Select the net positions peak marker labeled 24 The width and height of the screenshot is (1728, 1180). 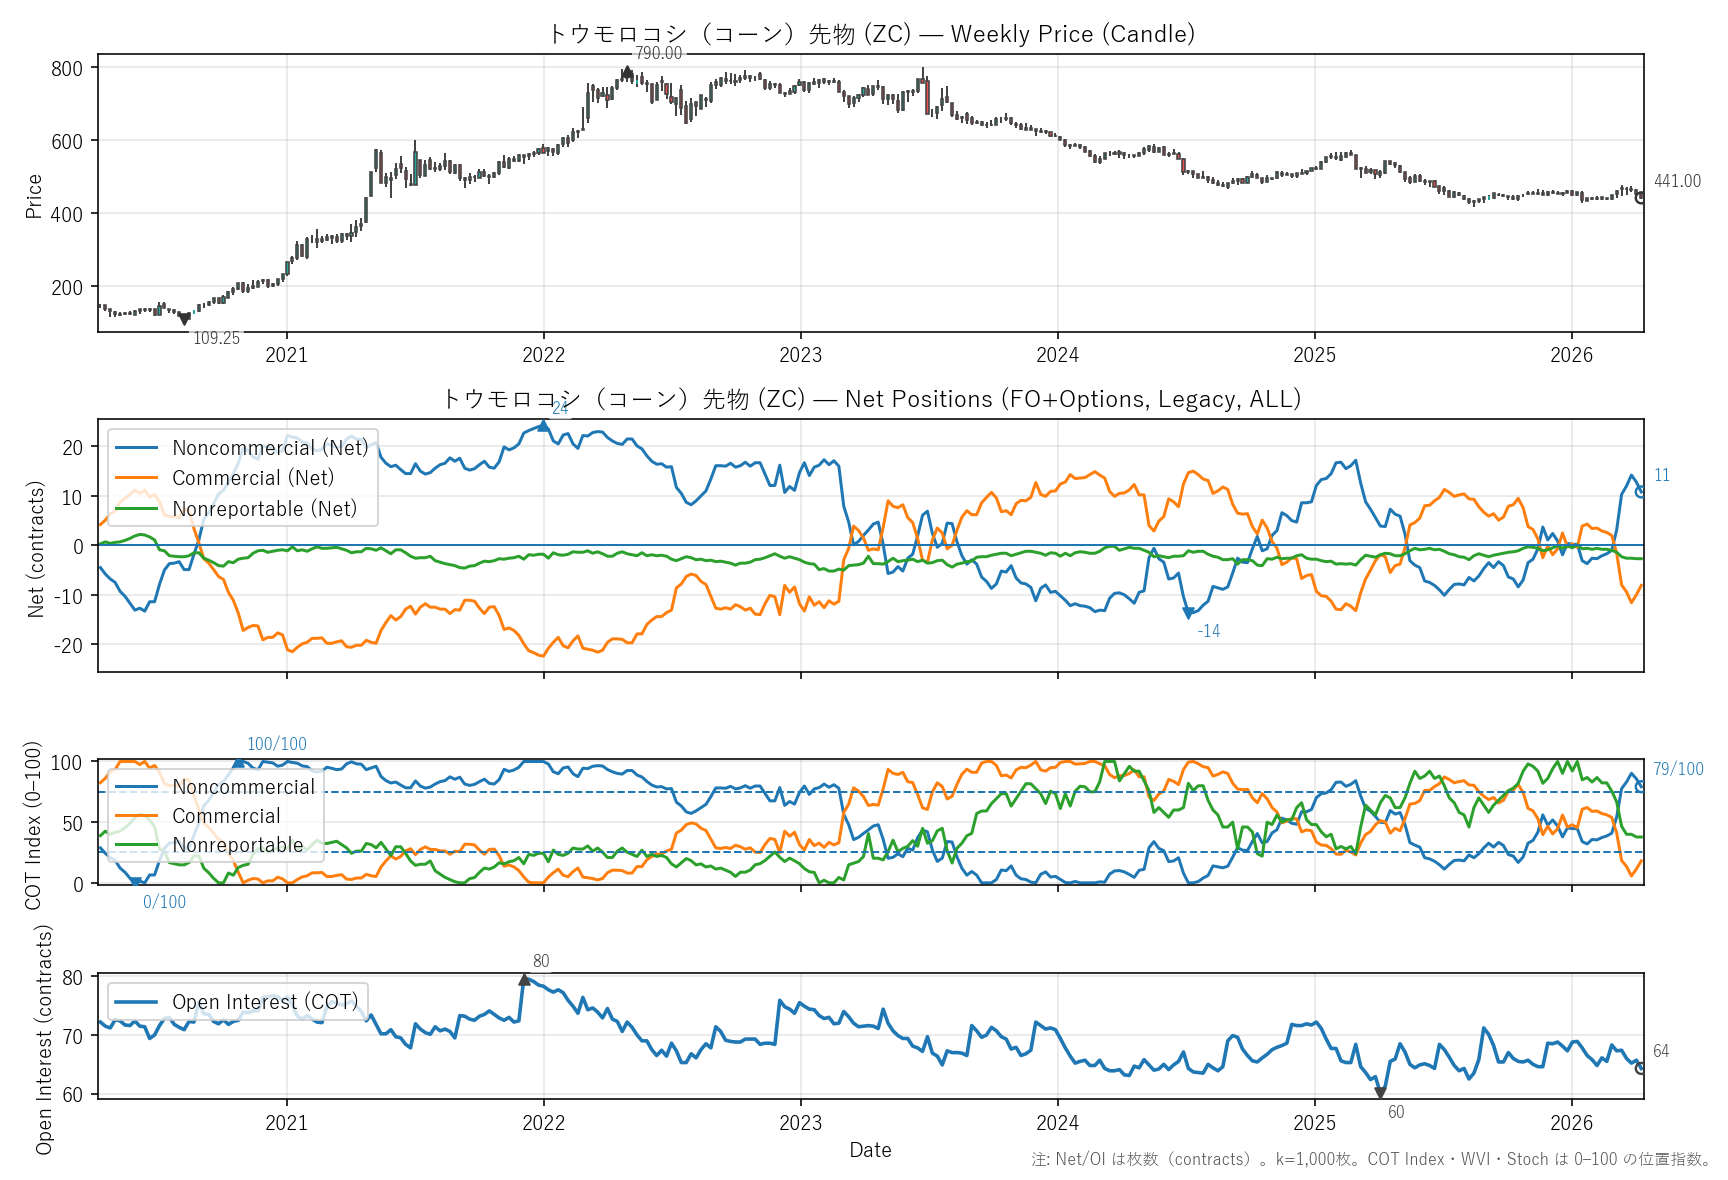tap(543, 426)
